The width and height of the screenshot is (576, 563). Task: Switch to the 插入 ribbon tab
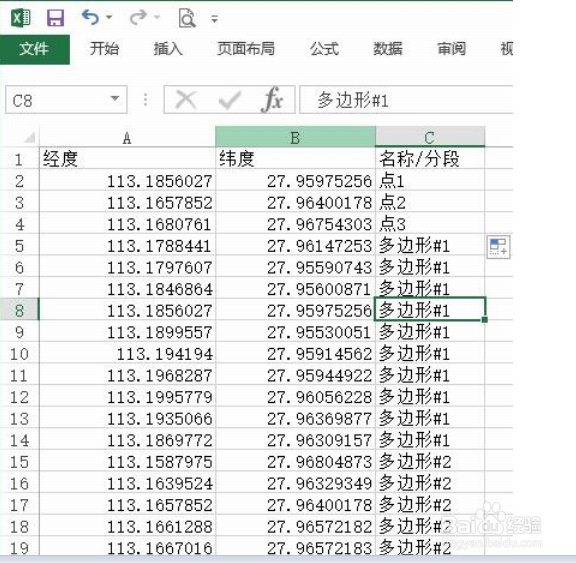click(x=168, y=49)
